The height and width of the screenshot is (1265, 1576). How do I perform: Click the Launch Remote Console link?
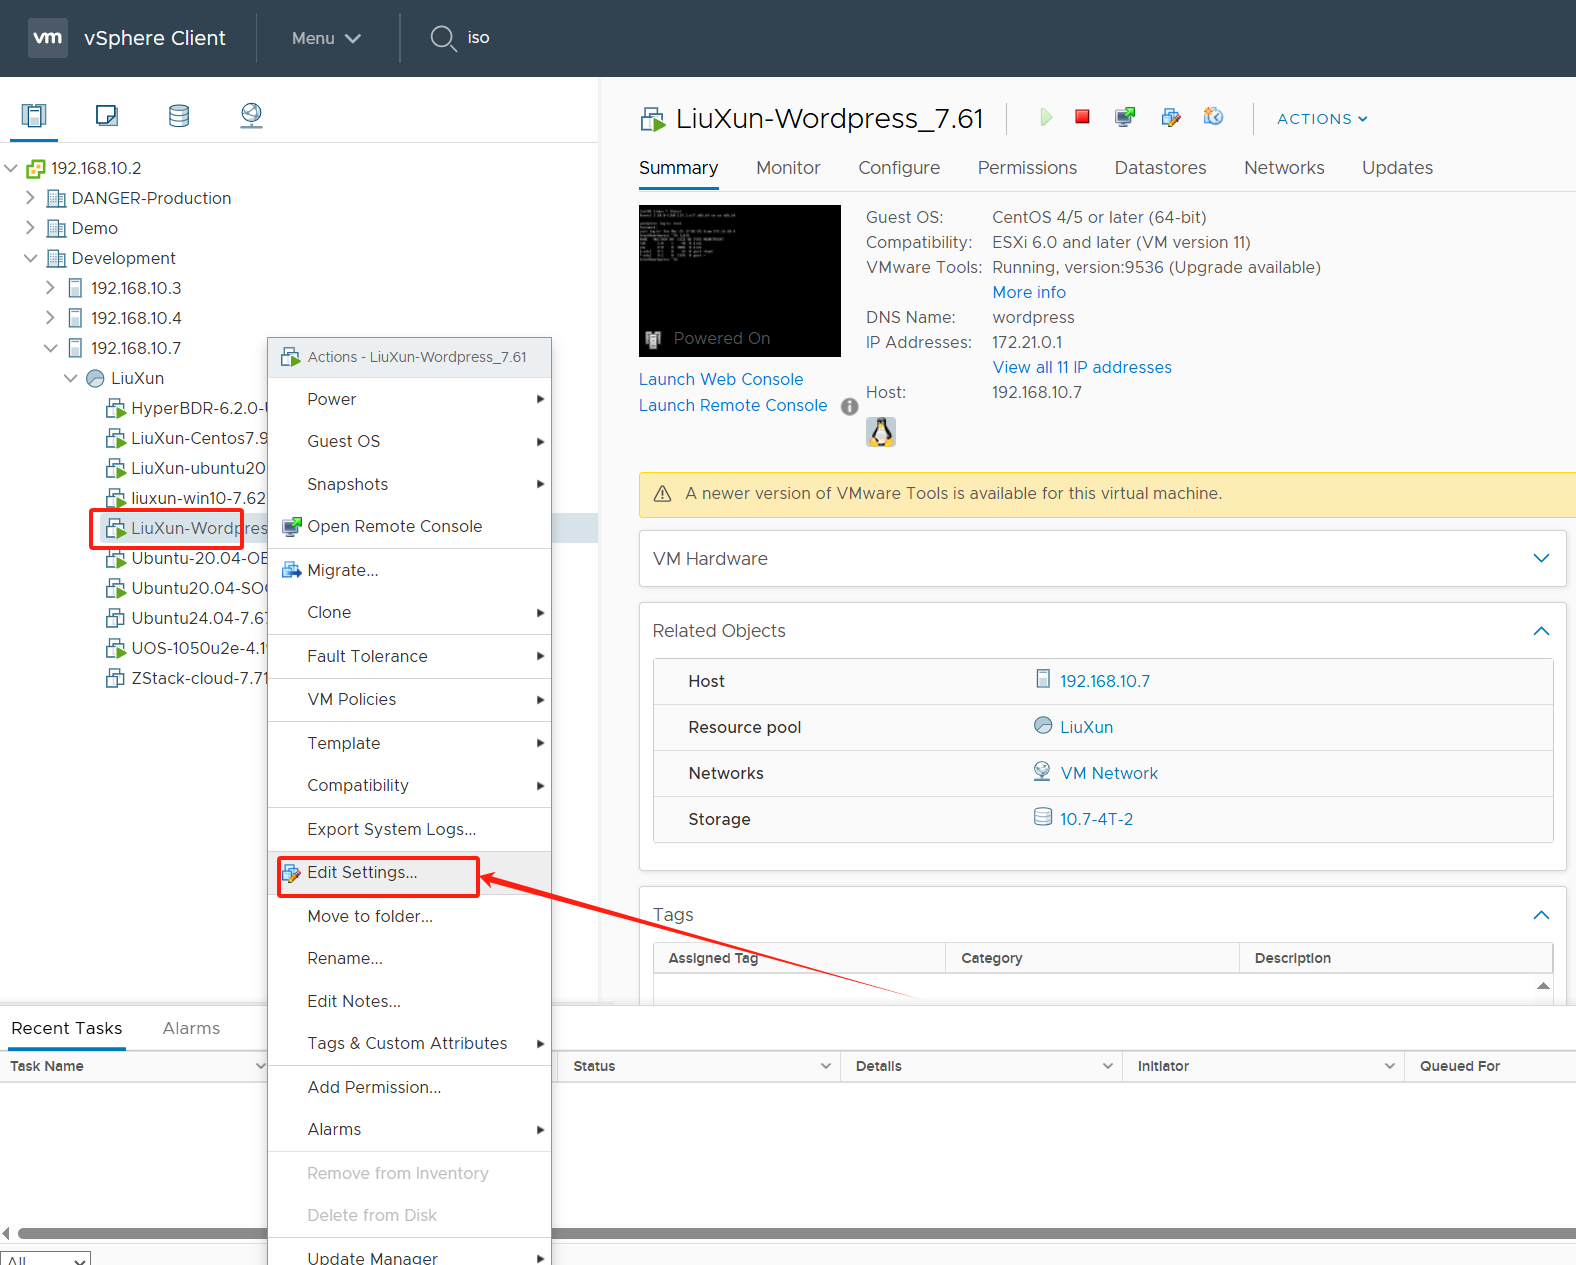point(733,405)
